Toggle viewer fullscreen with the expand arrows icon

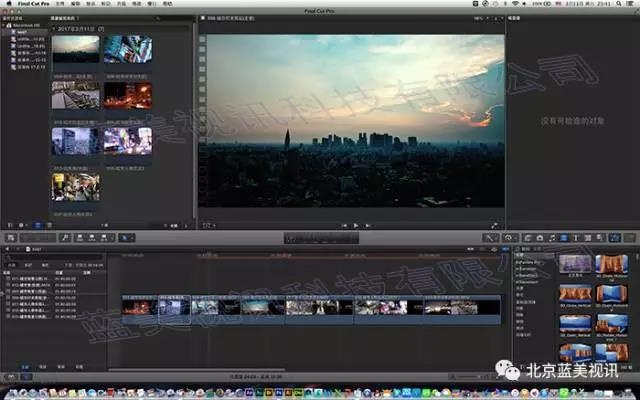(493, 225)
